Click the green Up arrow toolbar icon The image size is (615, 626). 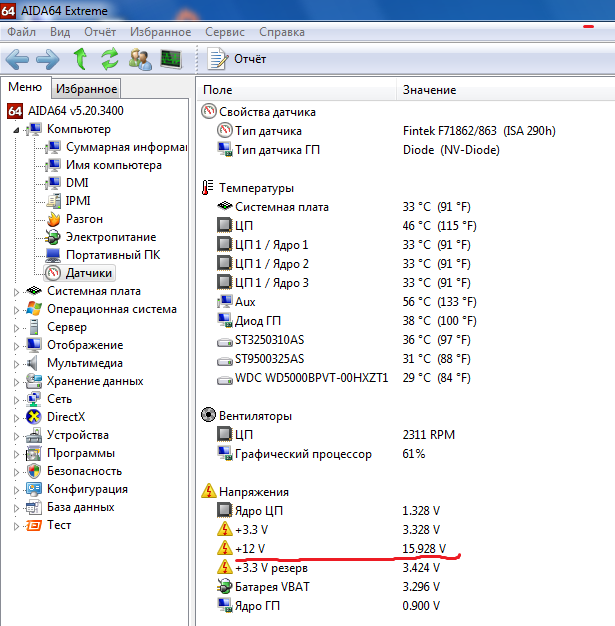point(80,59)
